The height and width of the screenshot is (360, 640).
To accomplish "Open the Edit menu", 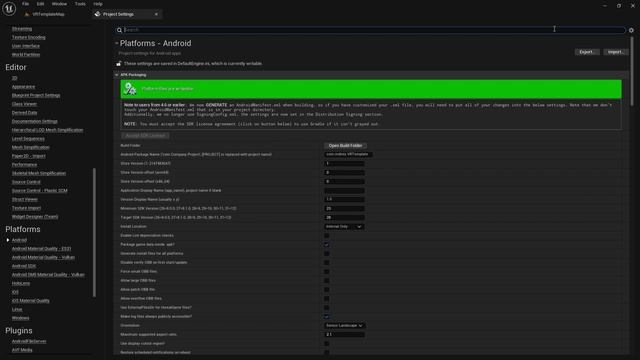I will point(40,4).
